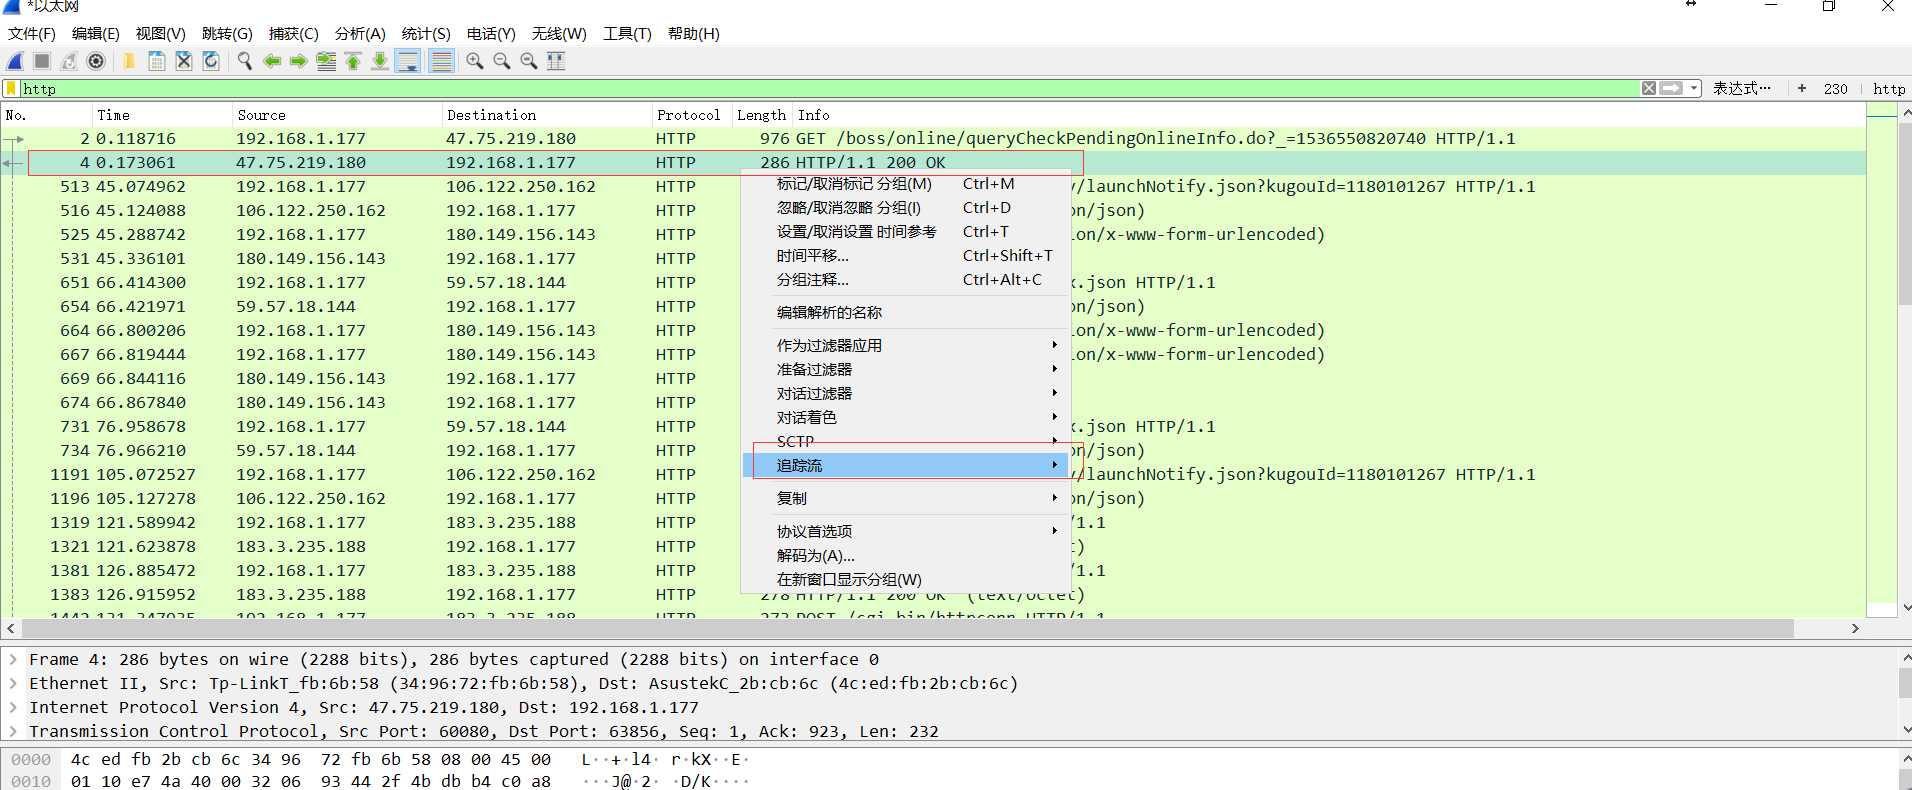Expand 对话着色 submenu
Image resolution: width=1912 pixels, height=790 pixels.
[906, 417]
